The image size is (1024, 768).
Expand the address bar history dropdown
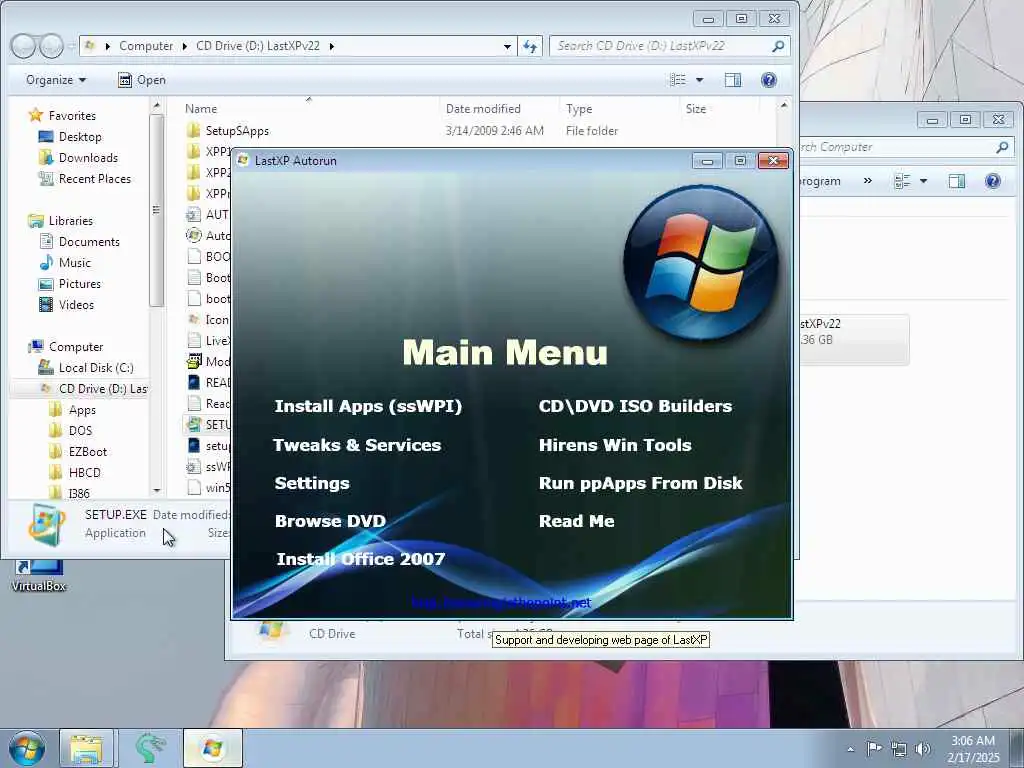pyautogui.click(x=507, y=46)
